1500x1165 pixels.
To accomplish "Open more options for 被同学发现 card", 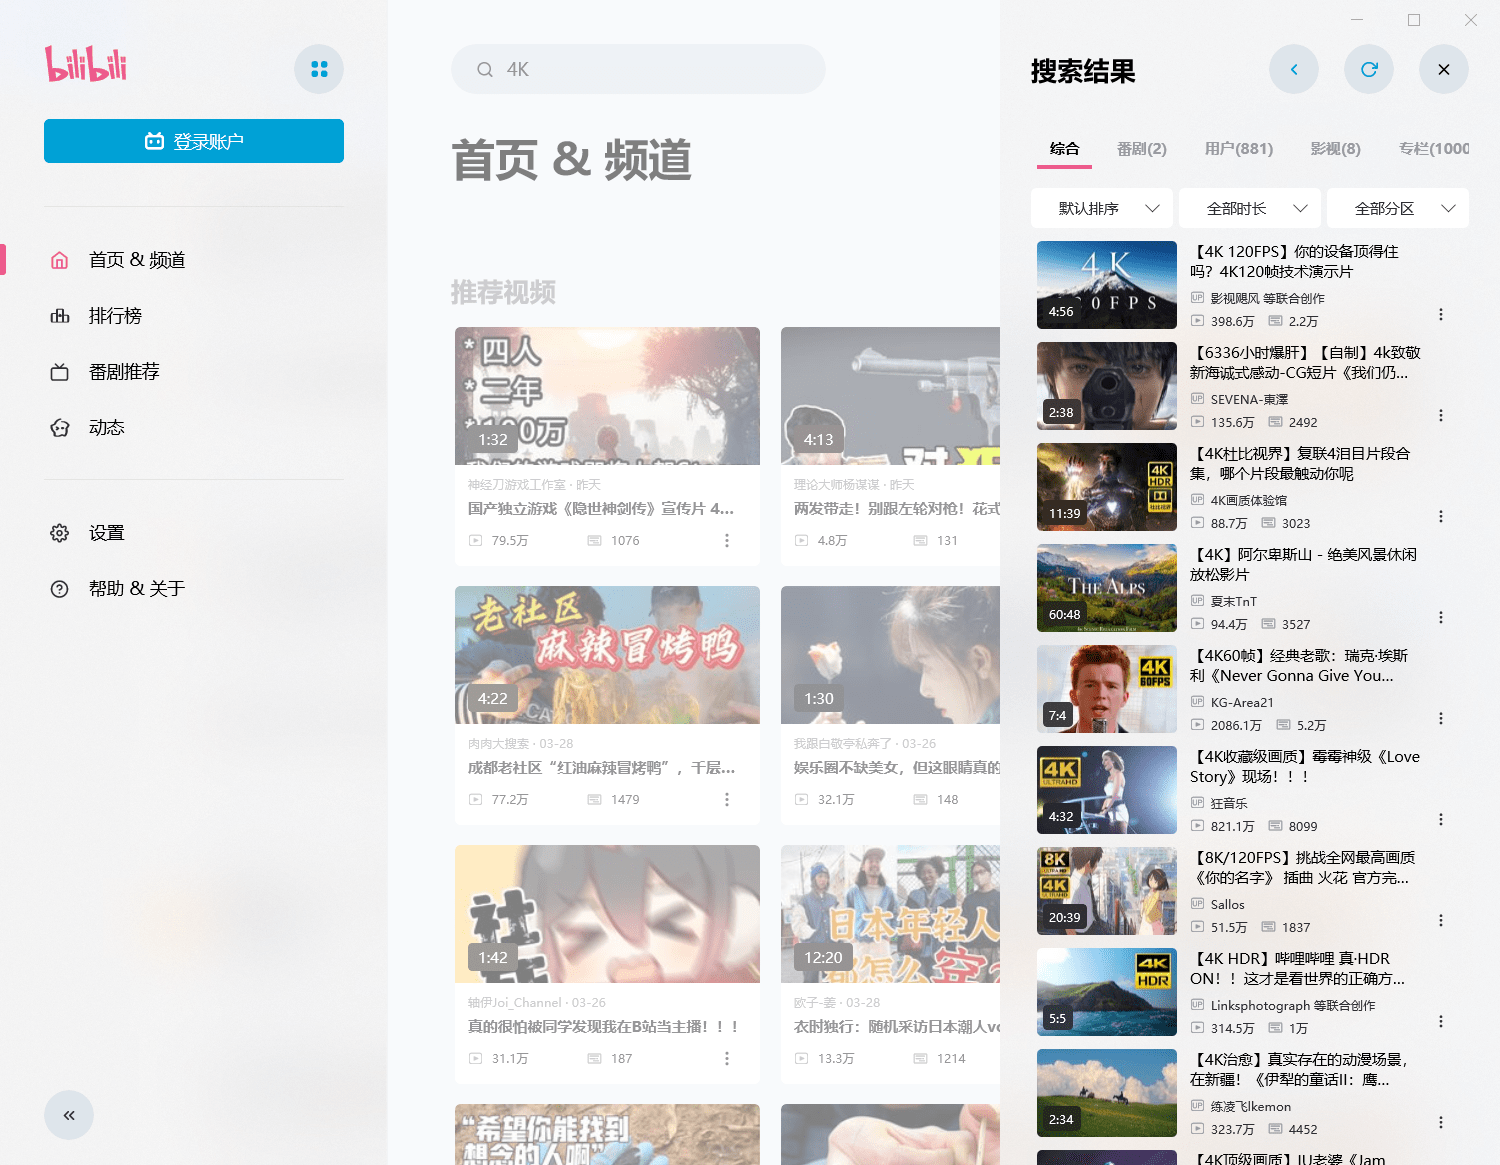I will point(727,1059).
